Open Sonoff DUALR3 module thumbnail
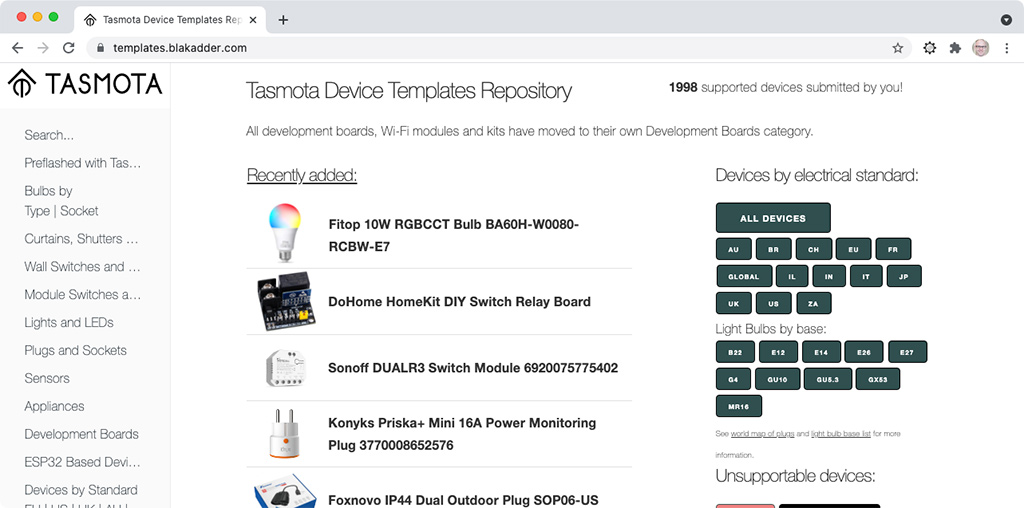The height and width of the screenshot is (508, 1024). pos(285,368)
